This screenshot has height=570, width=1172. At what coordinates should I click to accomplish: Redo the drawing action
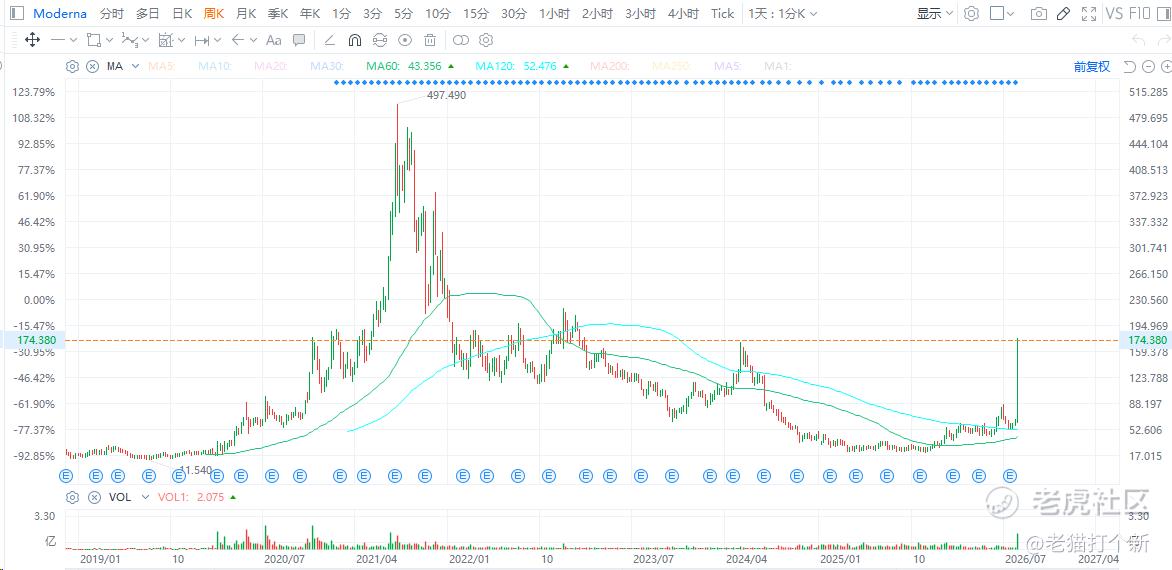pyautogui.click(x=1162, y=40)
